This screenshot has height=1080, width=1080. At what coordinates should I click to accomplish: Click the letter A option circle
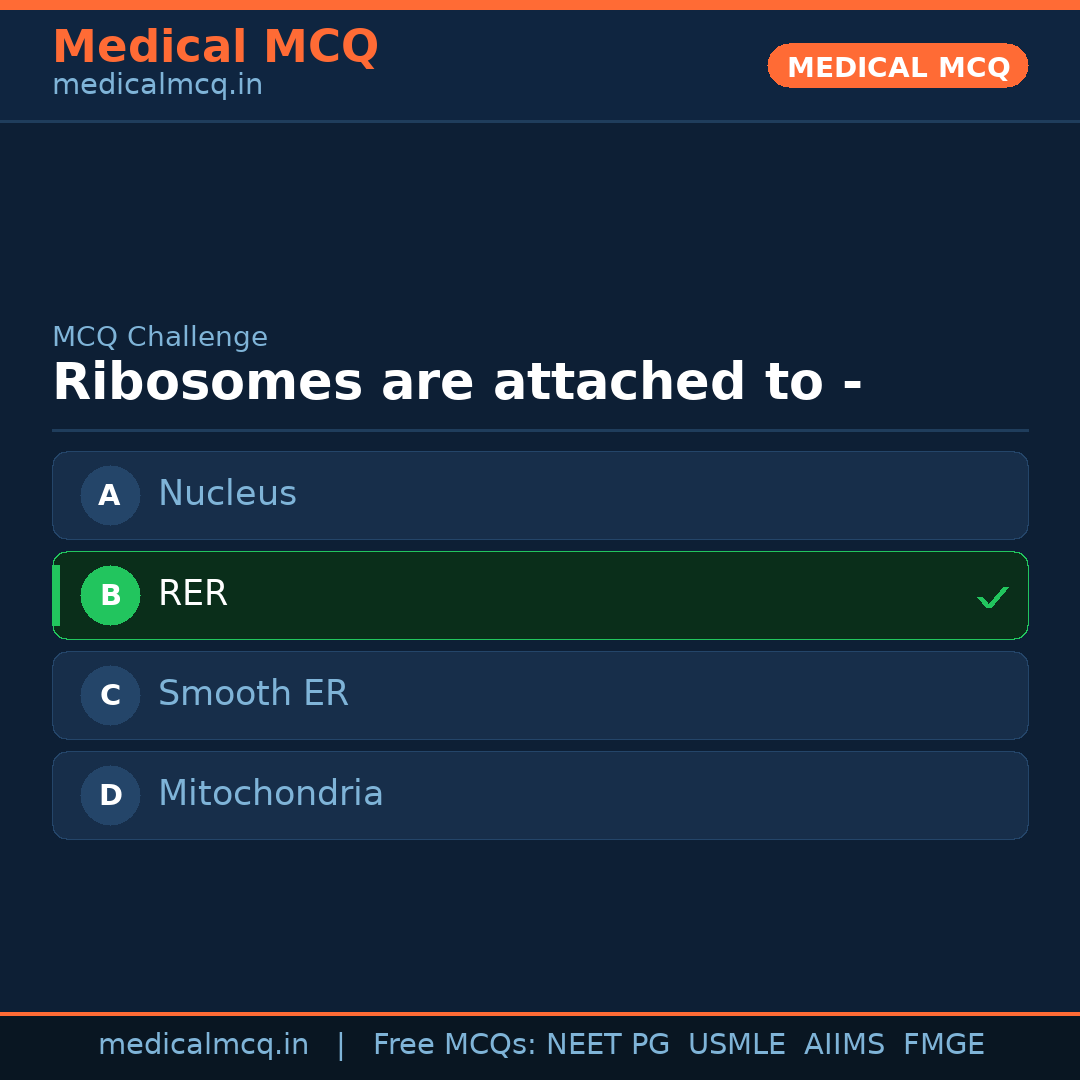[x=110, y=495]
